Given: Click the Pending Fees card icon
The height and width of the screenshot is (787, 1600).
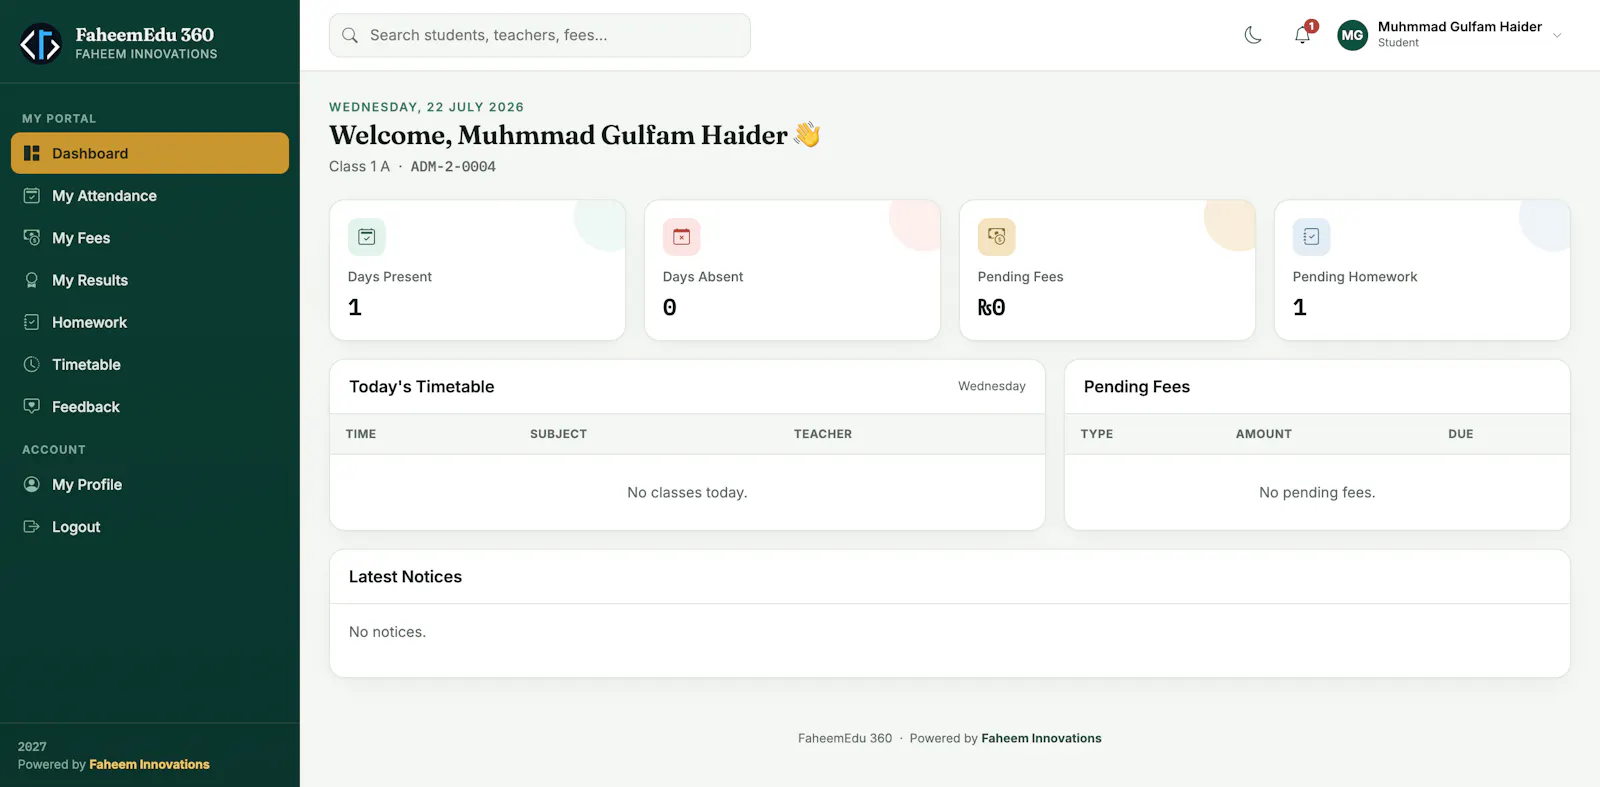Looking at the screenshot, I should [997, 237].
